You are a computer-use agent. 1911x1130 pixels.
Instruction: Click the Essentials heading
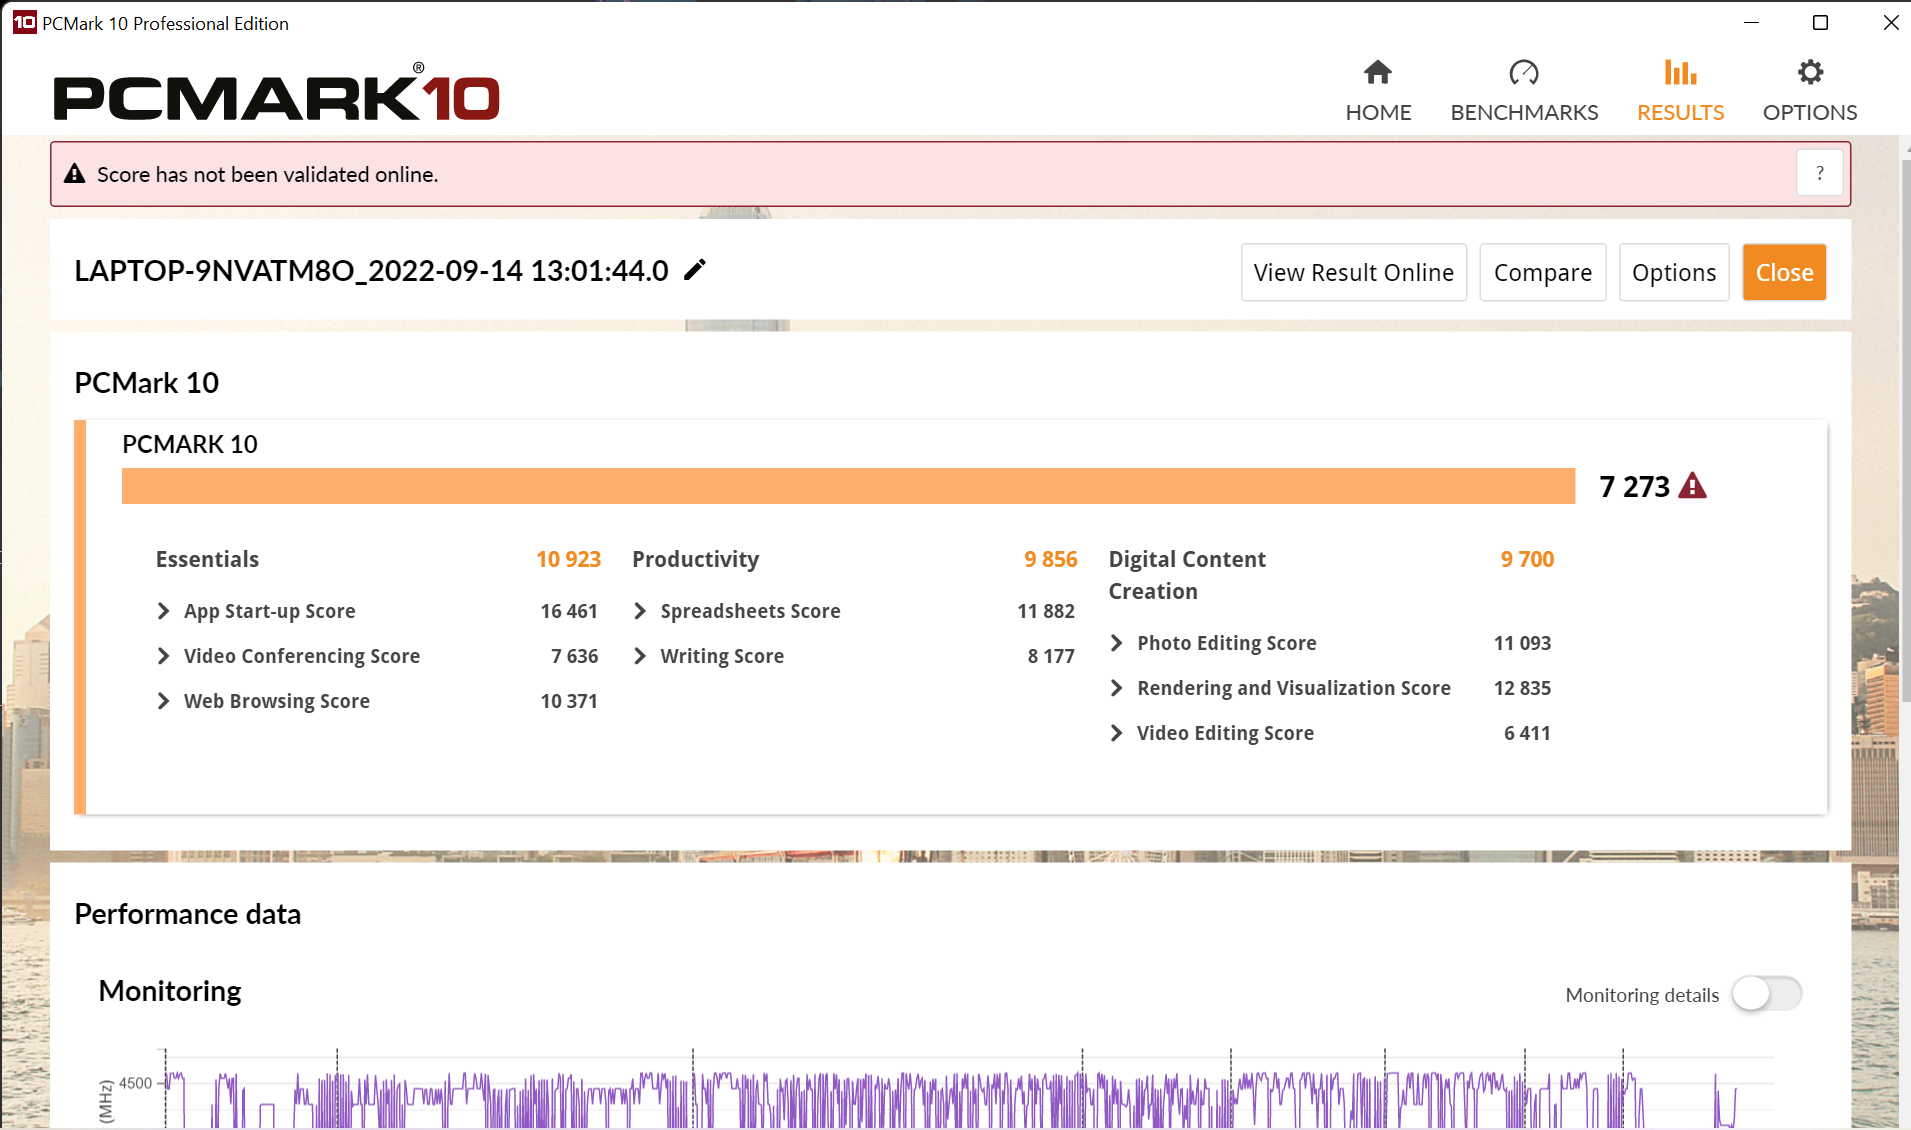click(x=207, y=559)
